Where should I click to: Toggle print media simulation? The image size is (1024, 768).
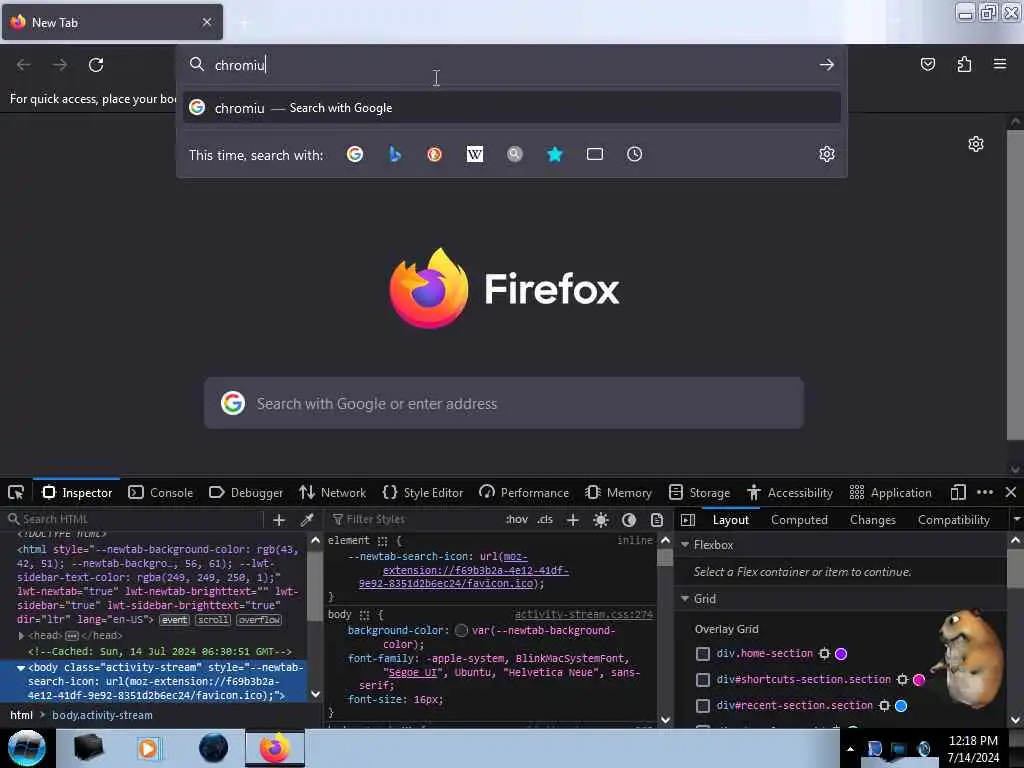[x=656, y=520]
